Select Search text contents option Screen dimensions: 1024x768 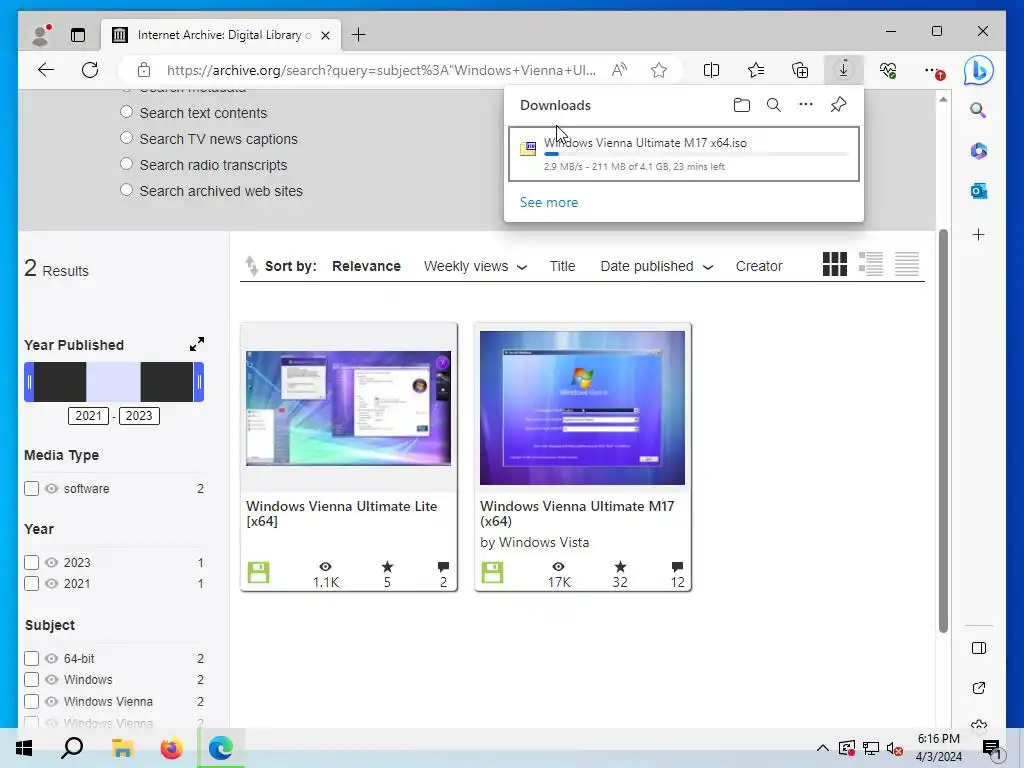tap(127, 112)
